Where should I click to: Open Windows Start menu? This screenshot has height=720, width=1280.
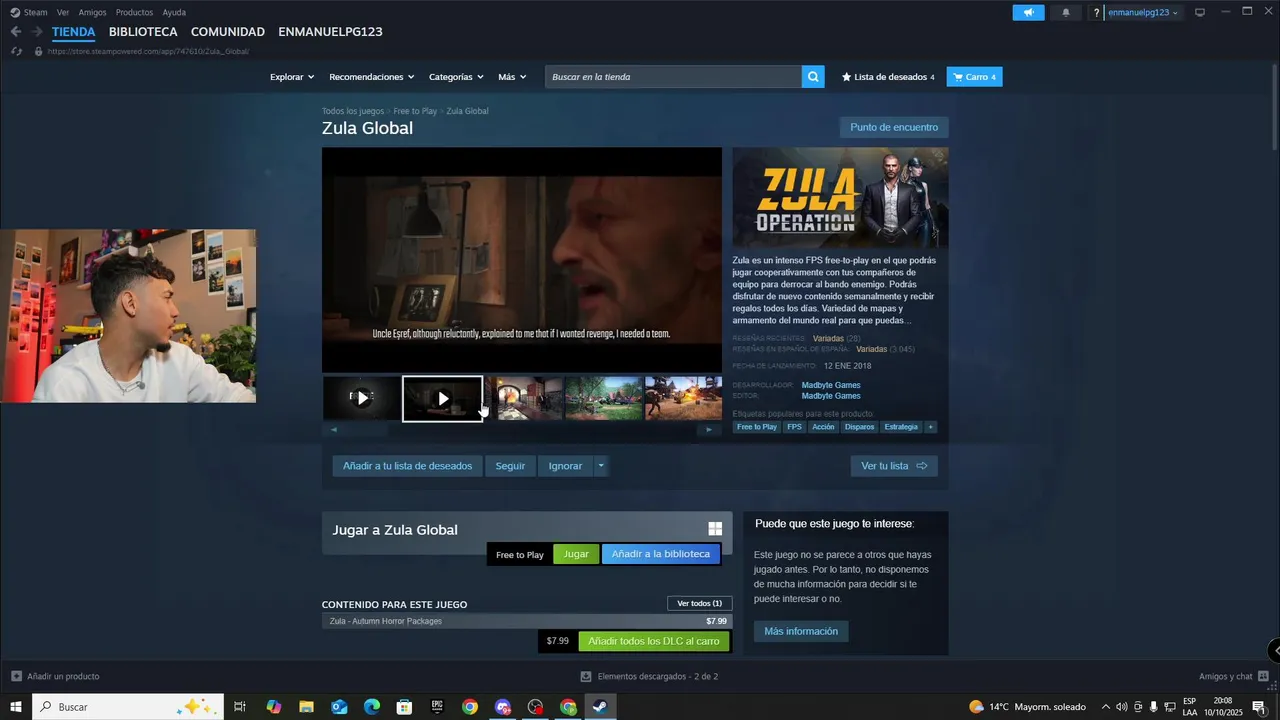click(x=16, y=707)
